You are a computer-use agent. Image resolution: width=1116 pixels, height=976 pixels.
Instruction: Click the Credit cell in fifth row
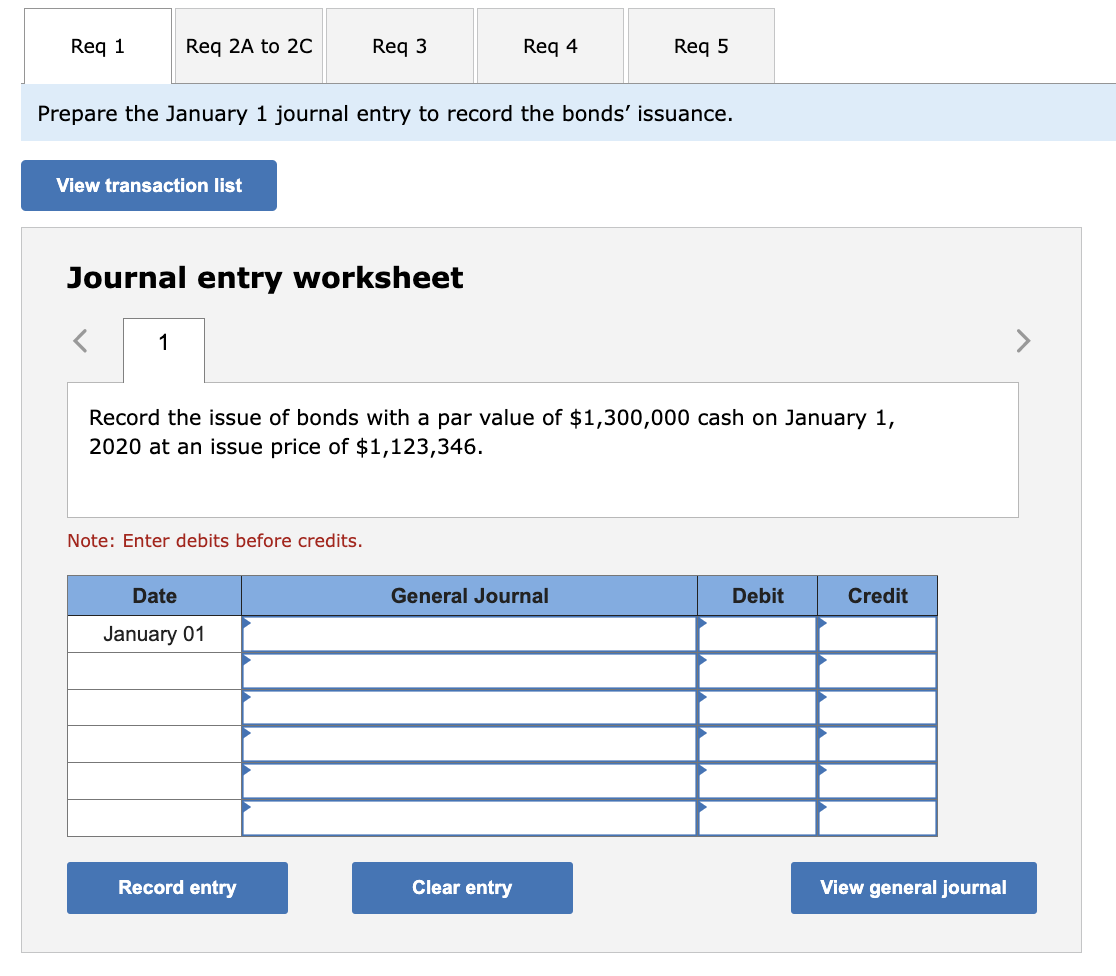[878, 781]
